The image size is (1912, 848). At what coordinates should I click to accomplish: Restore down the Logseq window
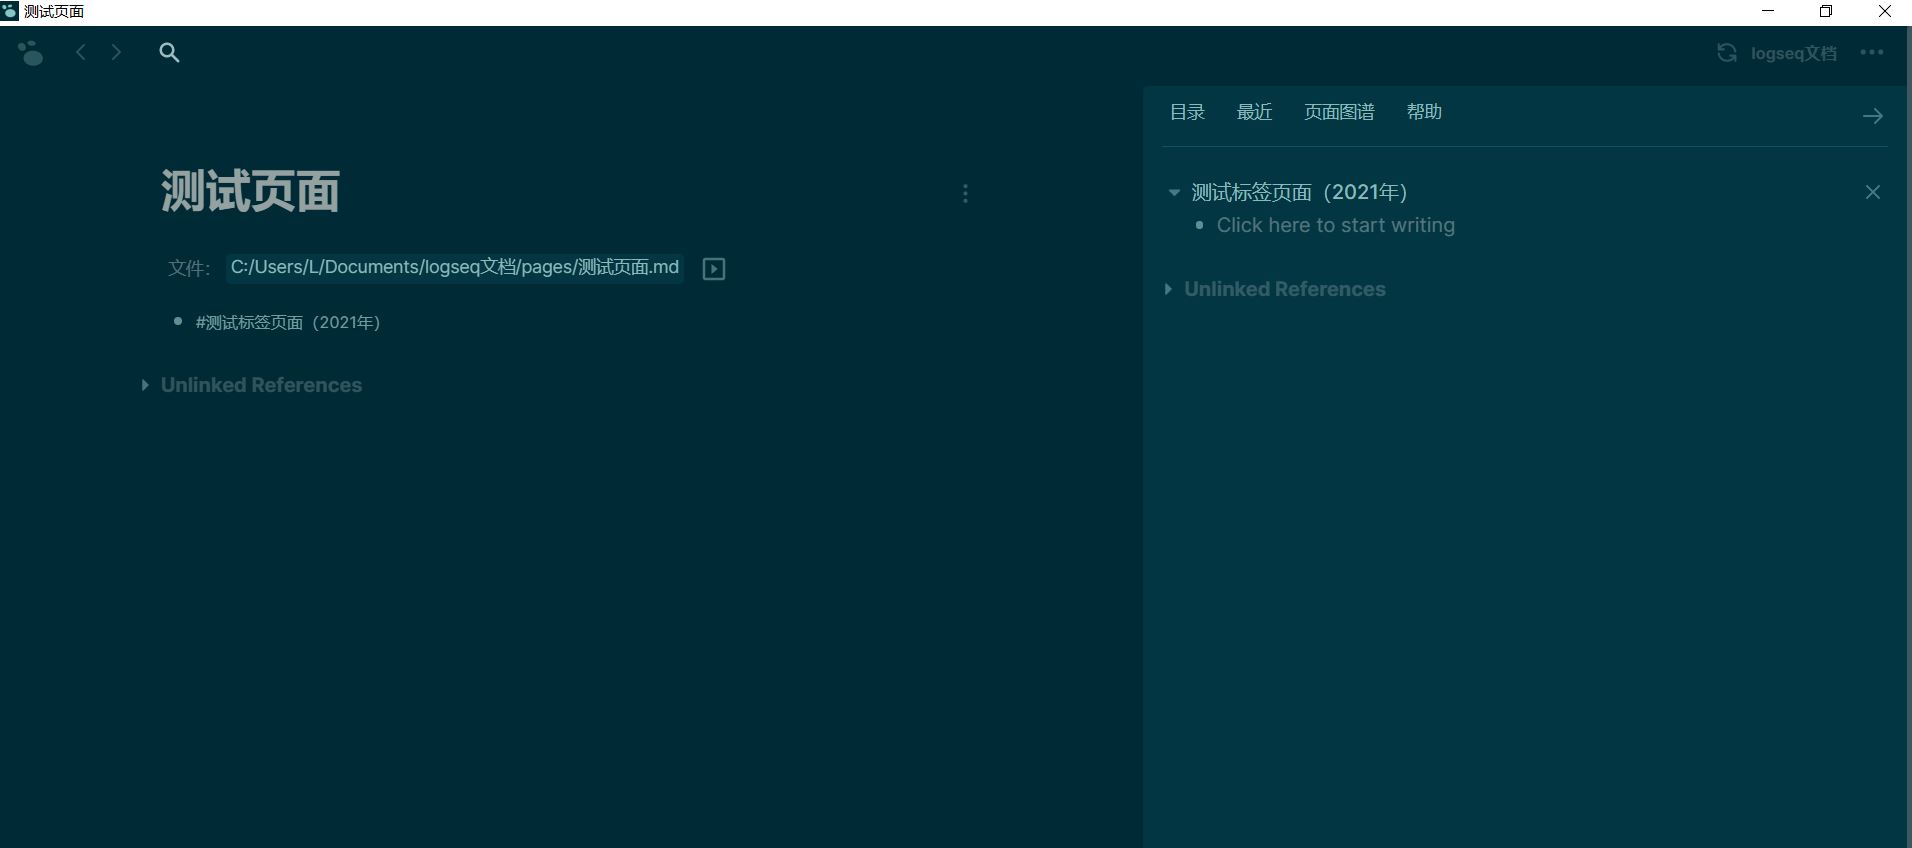click(1826, 11)
